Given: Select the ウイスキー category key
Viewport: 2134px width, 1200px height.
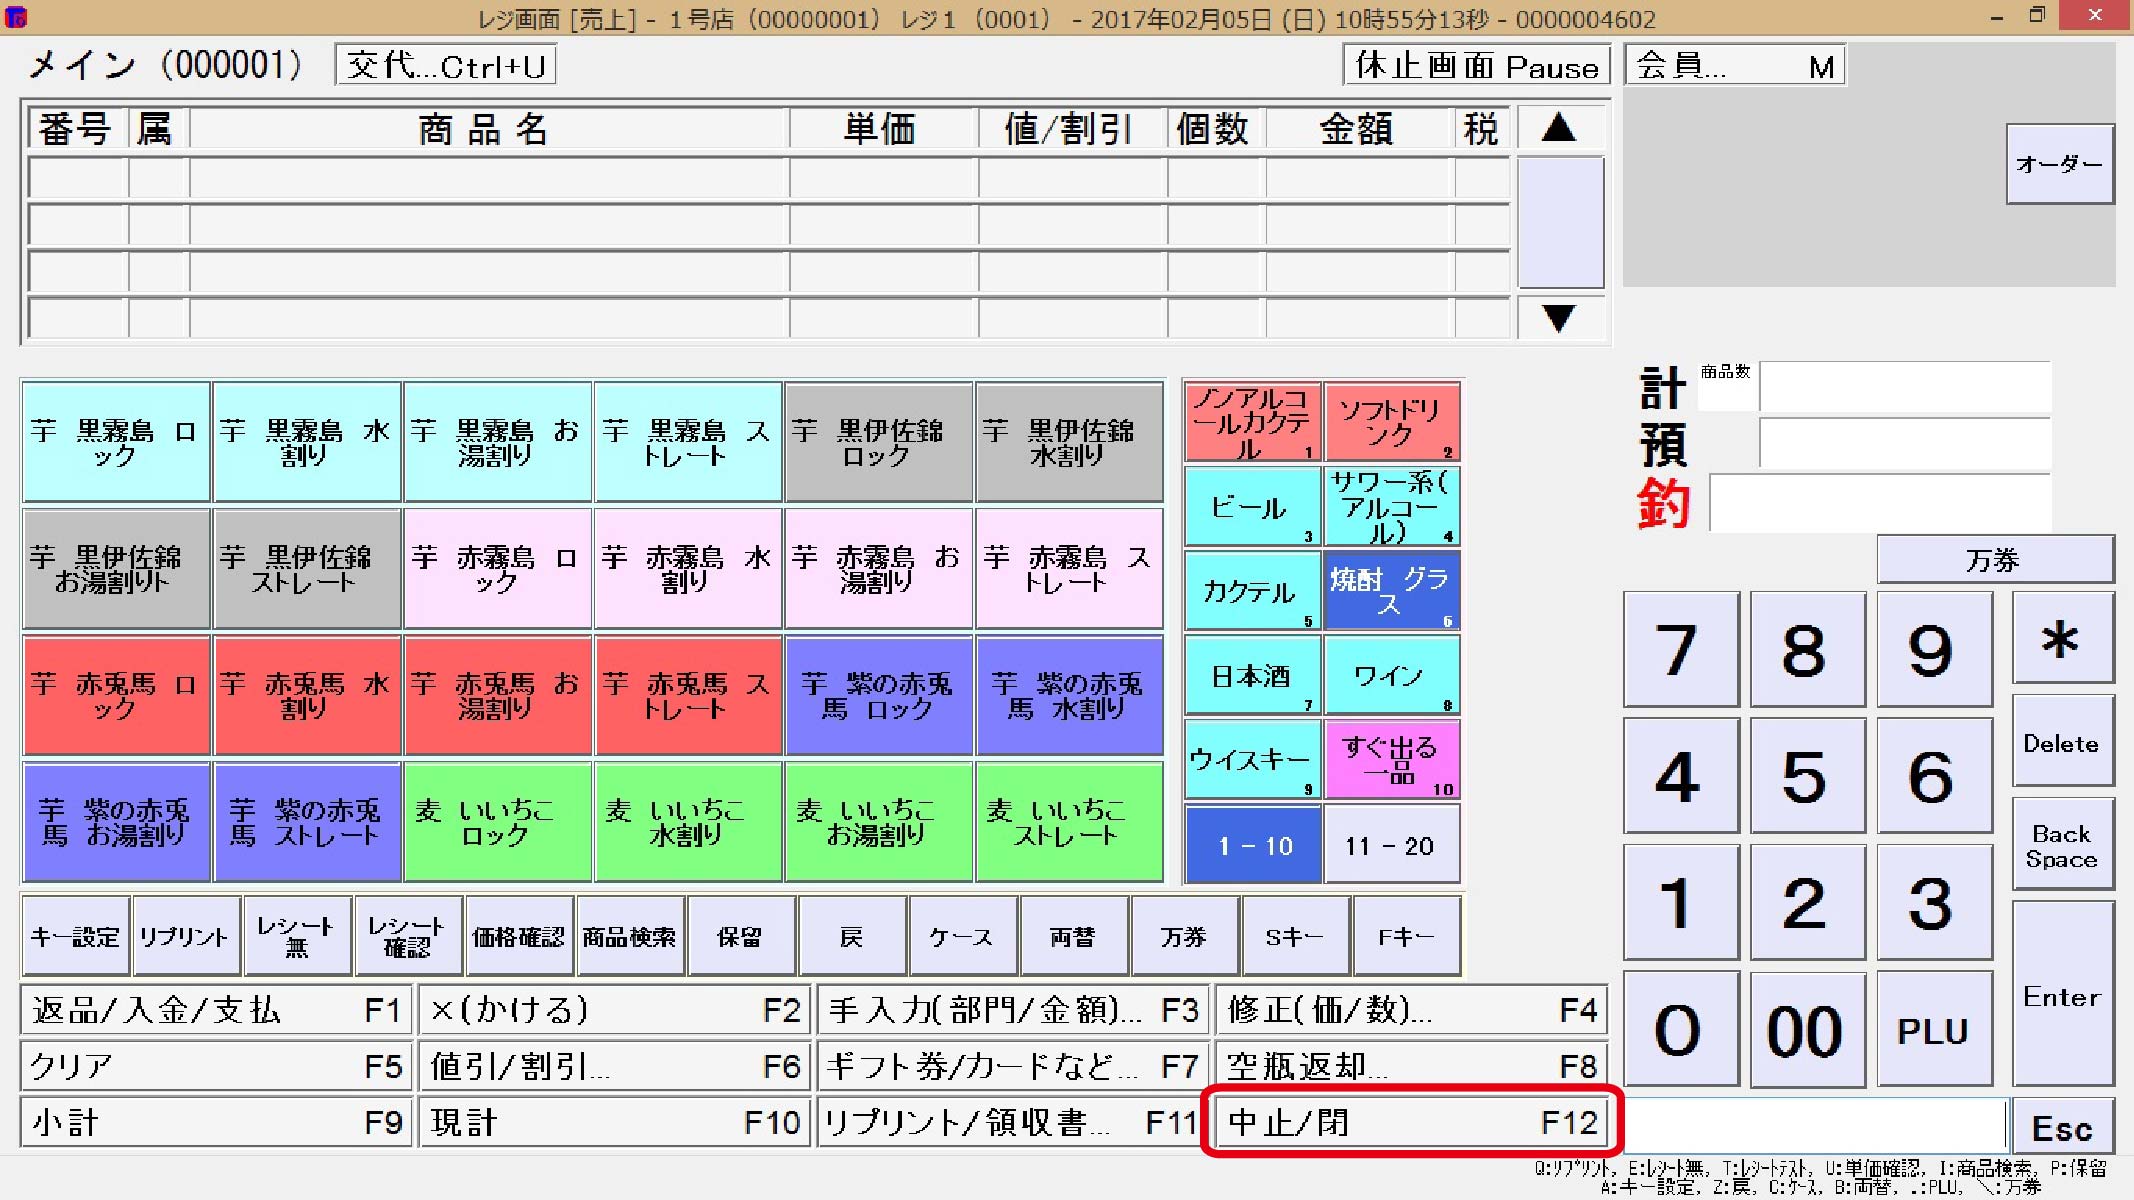Looking at the screenshot, I should pyautogui.click(x=1251, y=760).
